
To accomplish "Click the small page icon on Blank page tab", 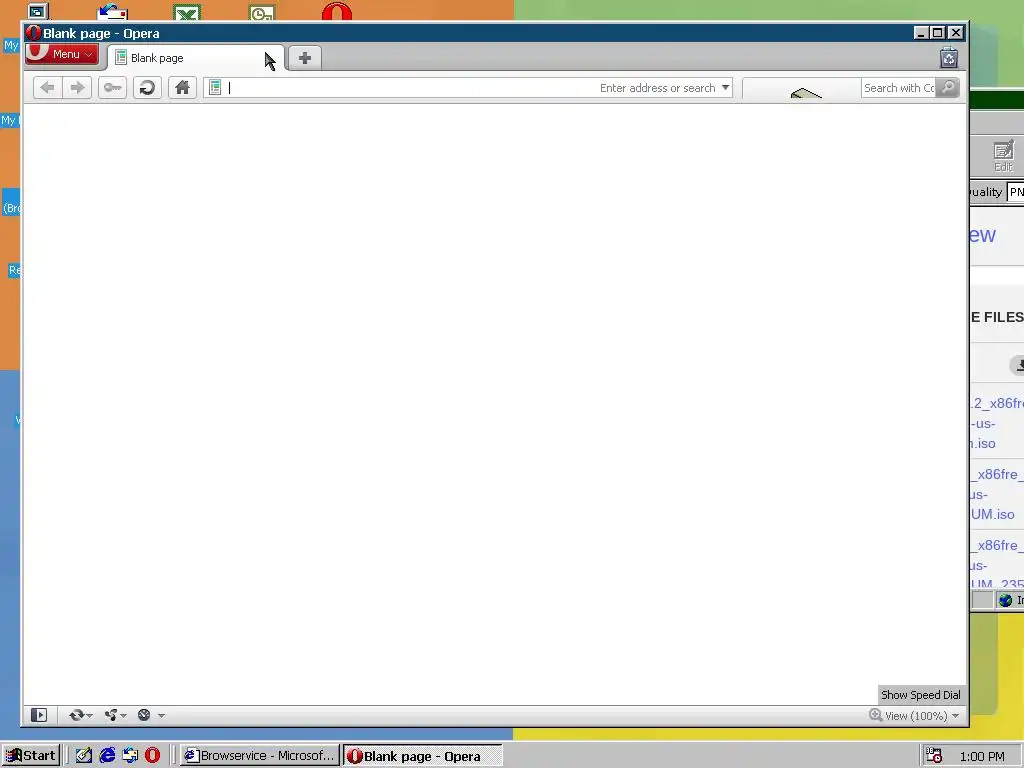I will (x=121, y=57).
